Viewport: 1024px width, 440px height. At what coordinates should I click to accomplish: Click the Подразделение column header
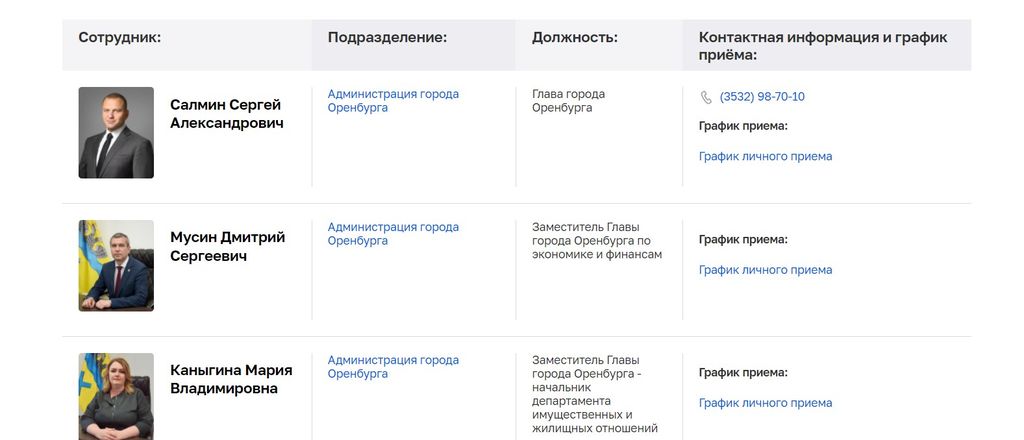387,37
